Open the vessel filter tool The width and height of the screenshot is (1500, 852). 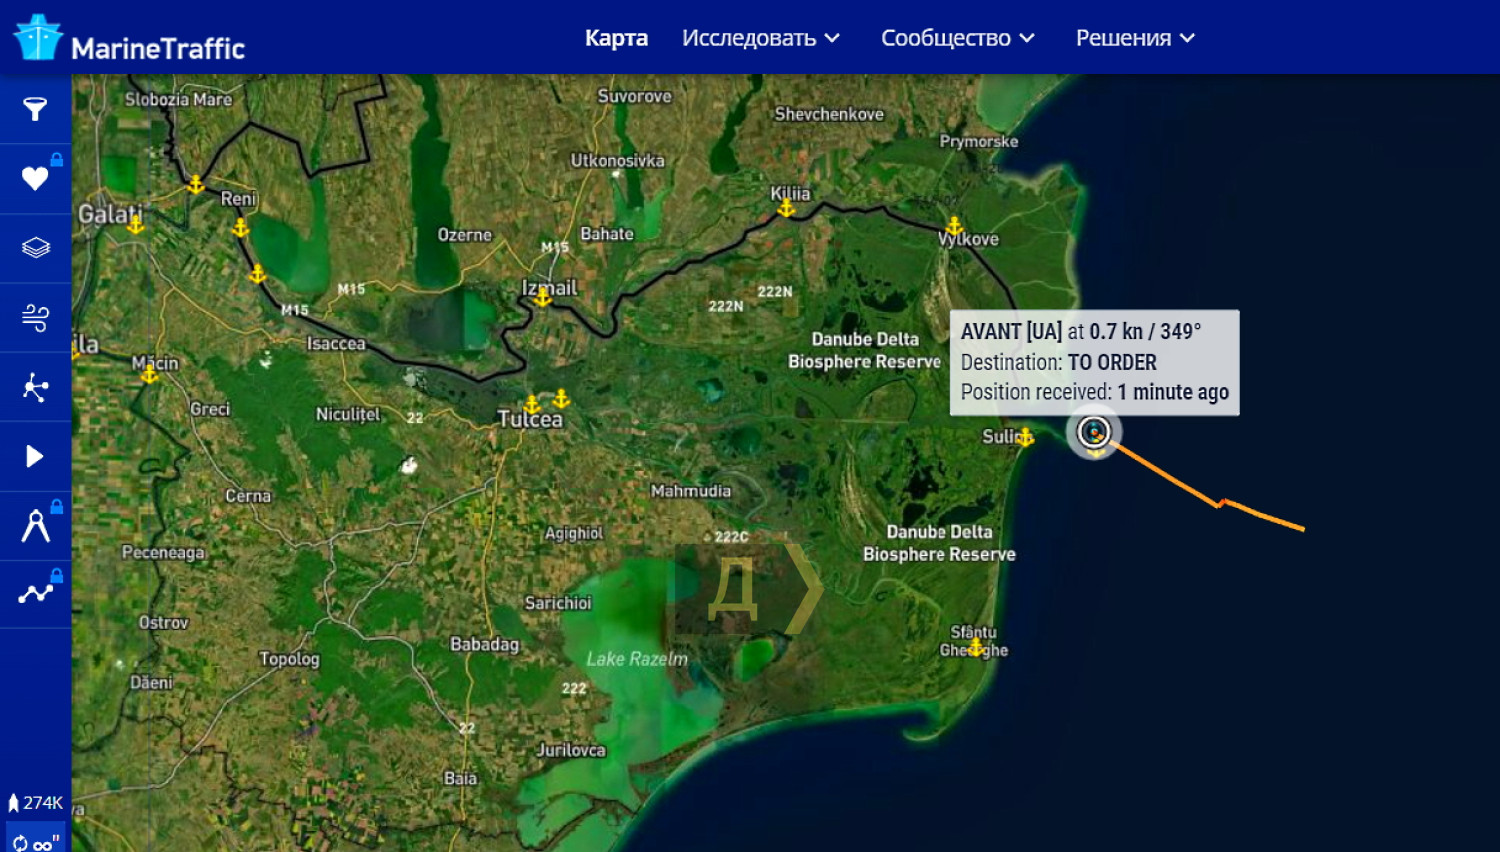35,109
